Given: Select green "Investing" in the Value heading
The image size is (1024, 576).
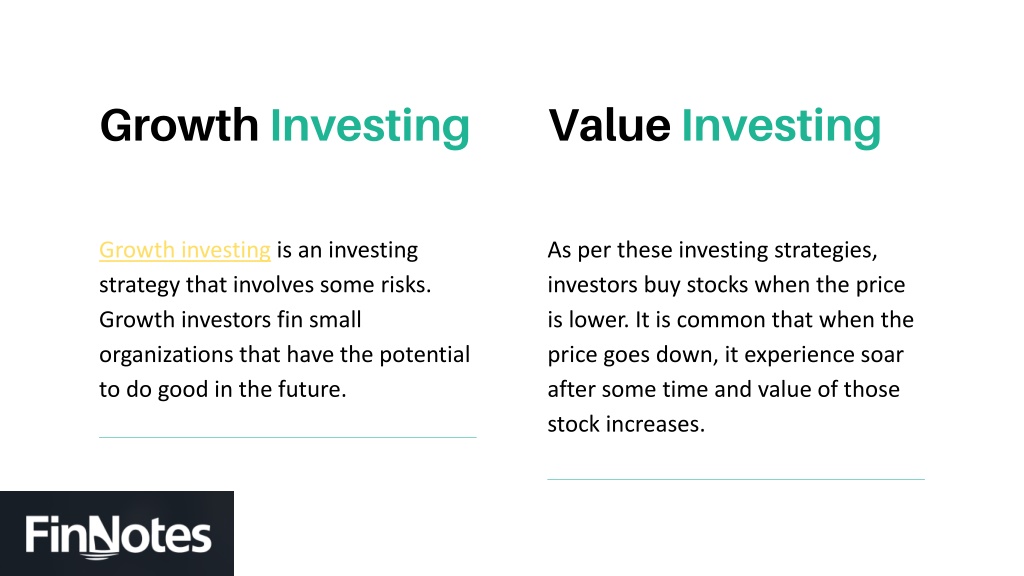Looking at the screenshot, I should click(x=781, y=127).
